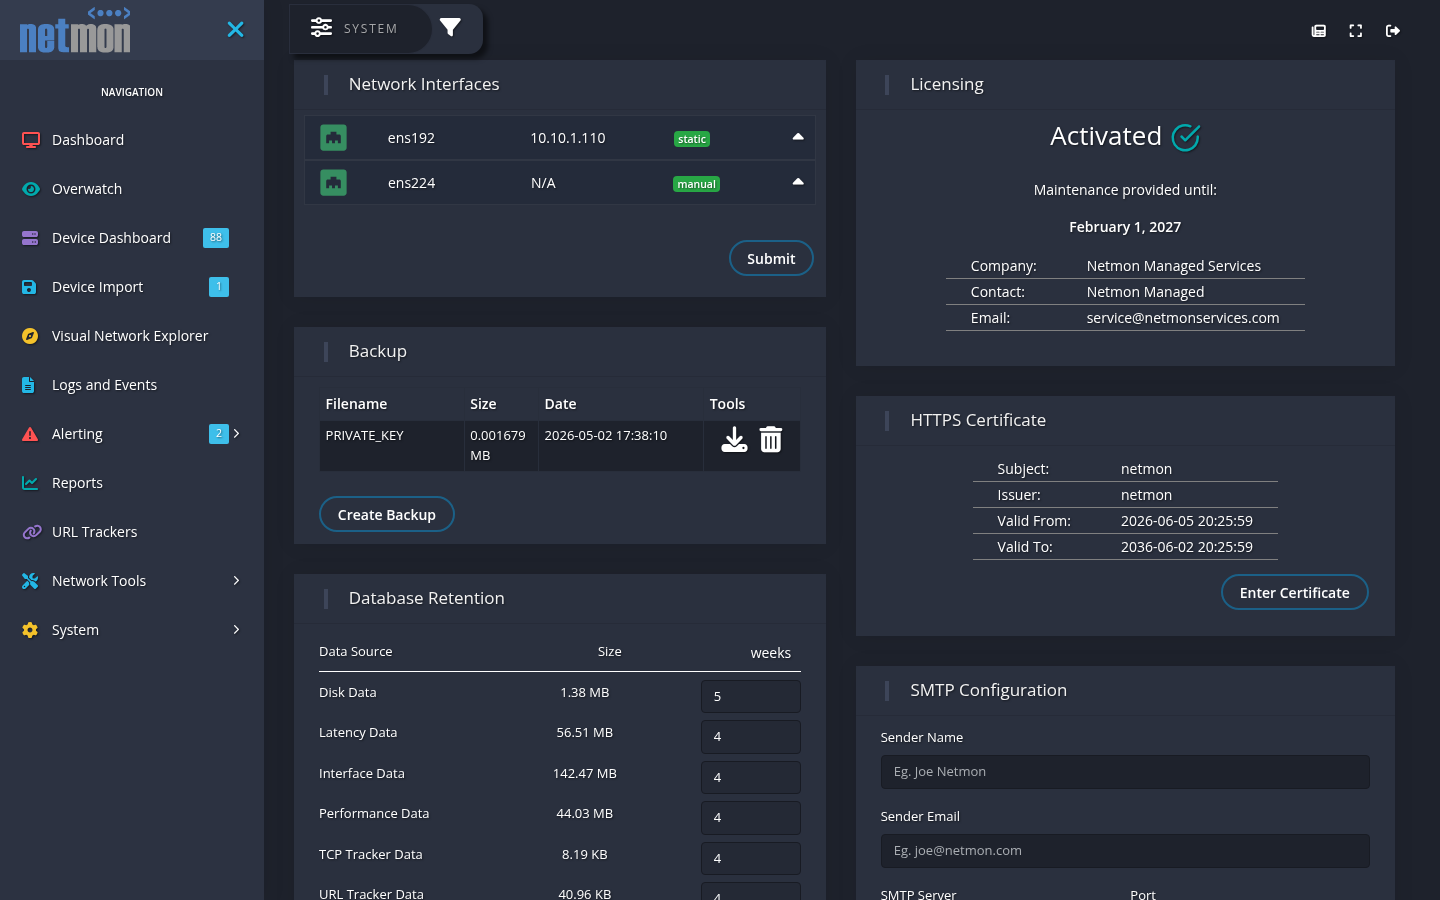This screenshot has width=1440, height=900.
Task: Open the Dashboard monitor icon
Action: tap(30, 140)
